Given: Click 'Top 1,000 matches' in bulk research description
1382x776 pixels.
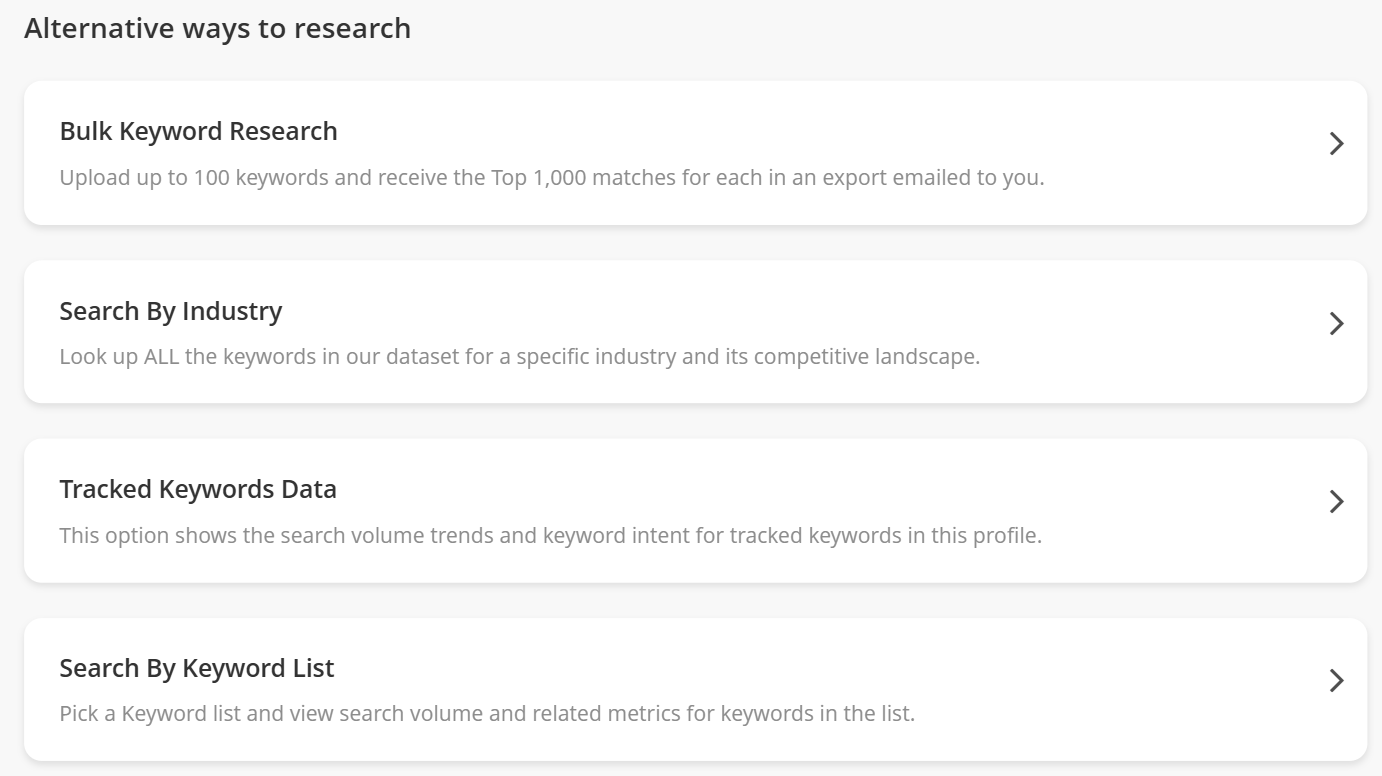Looking at the screenshot, I should pyautogui.click(x=574, y=178).
